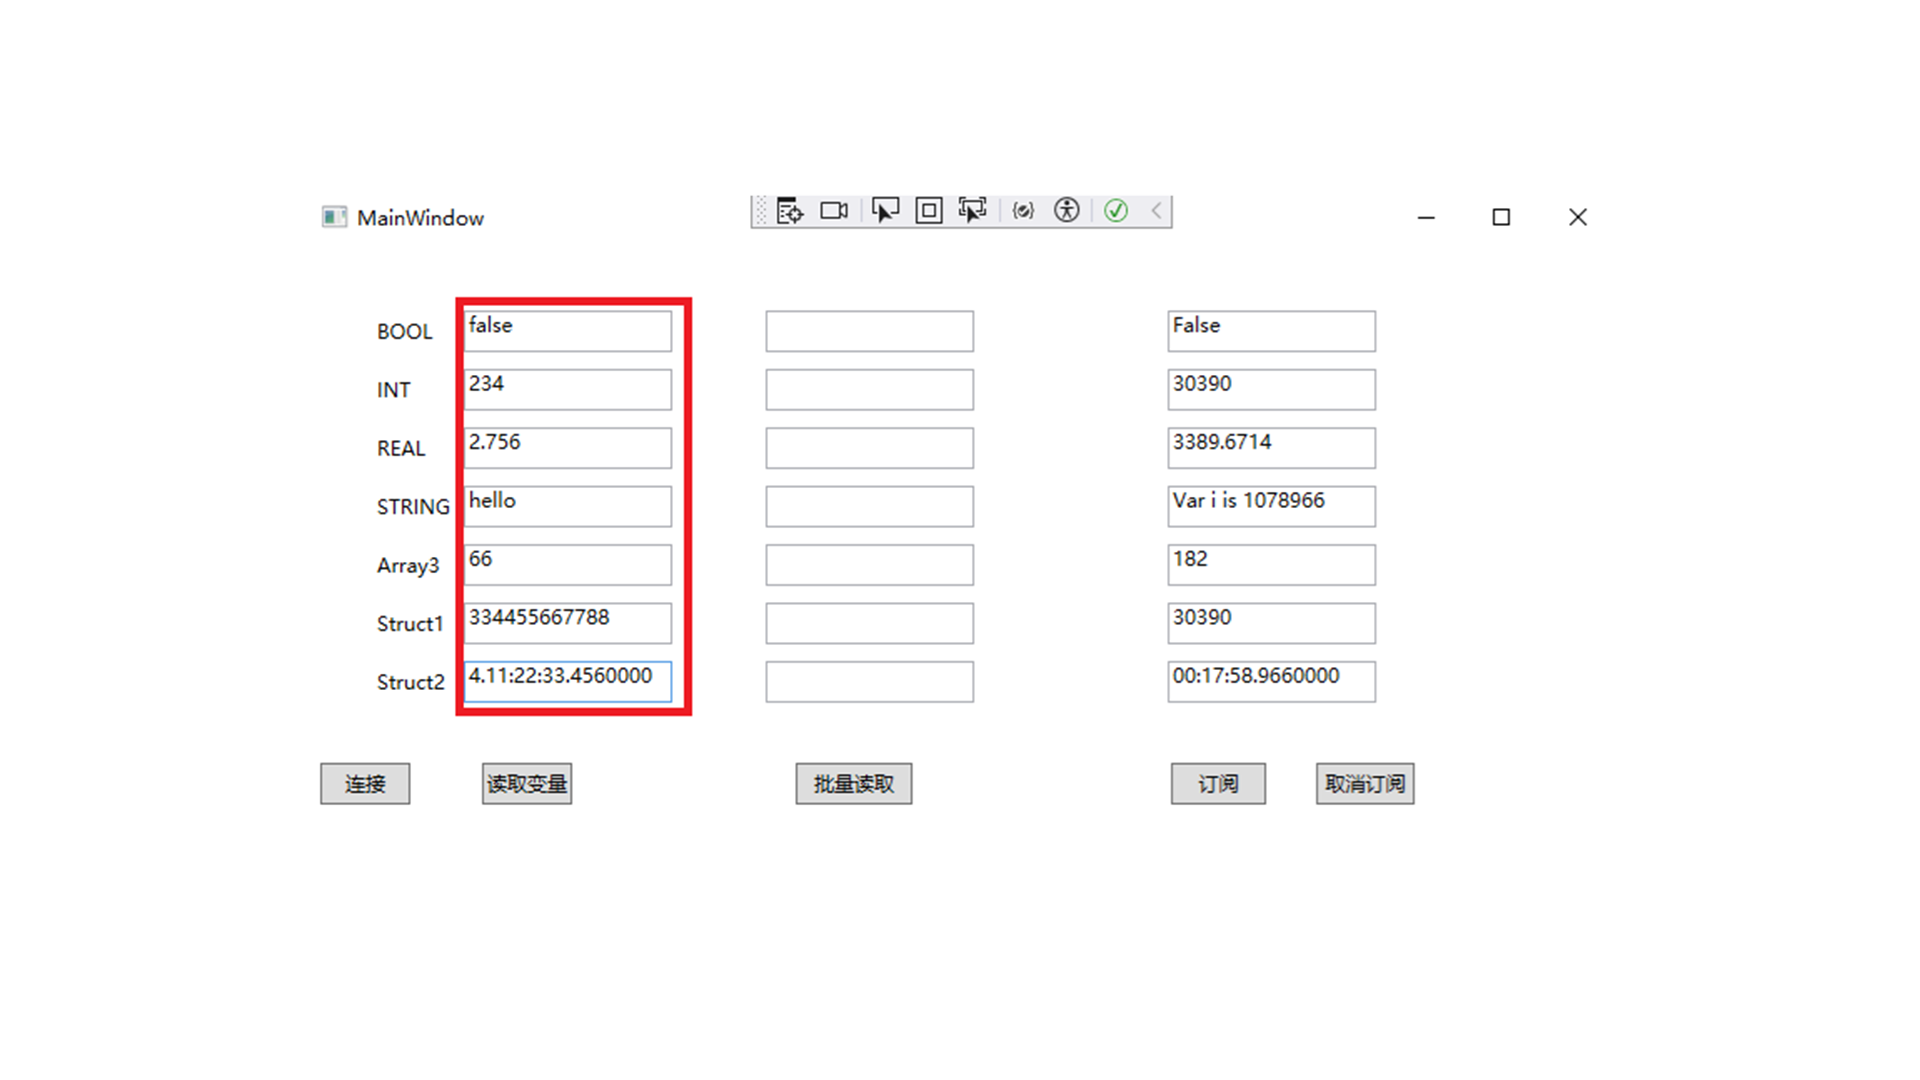
Task: Click the green checkmark status icon
Action: click(x=1116, y=211)
